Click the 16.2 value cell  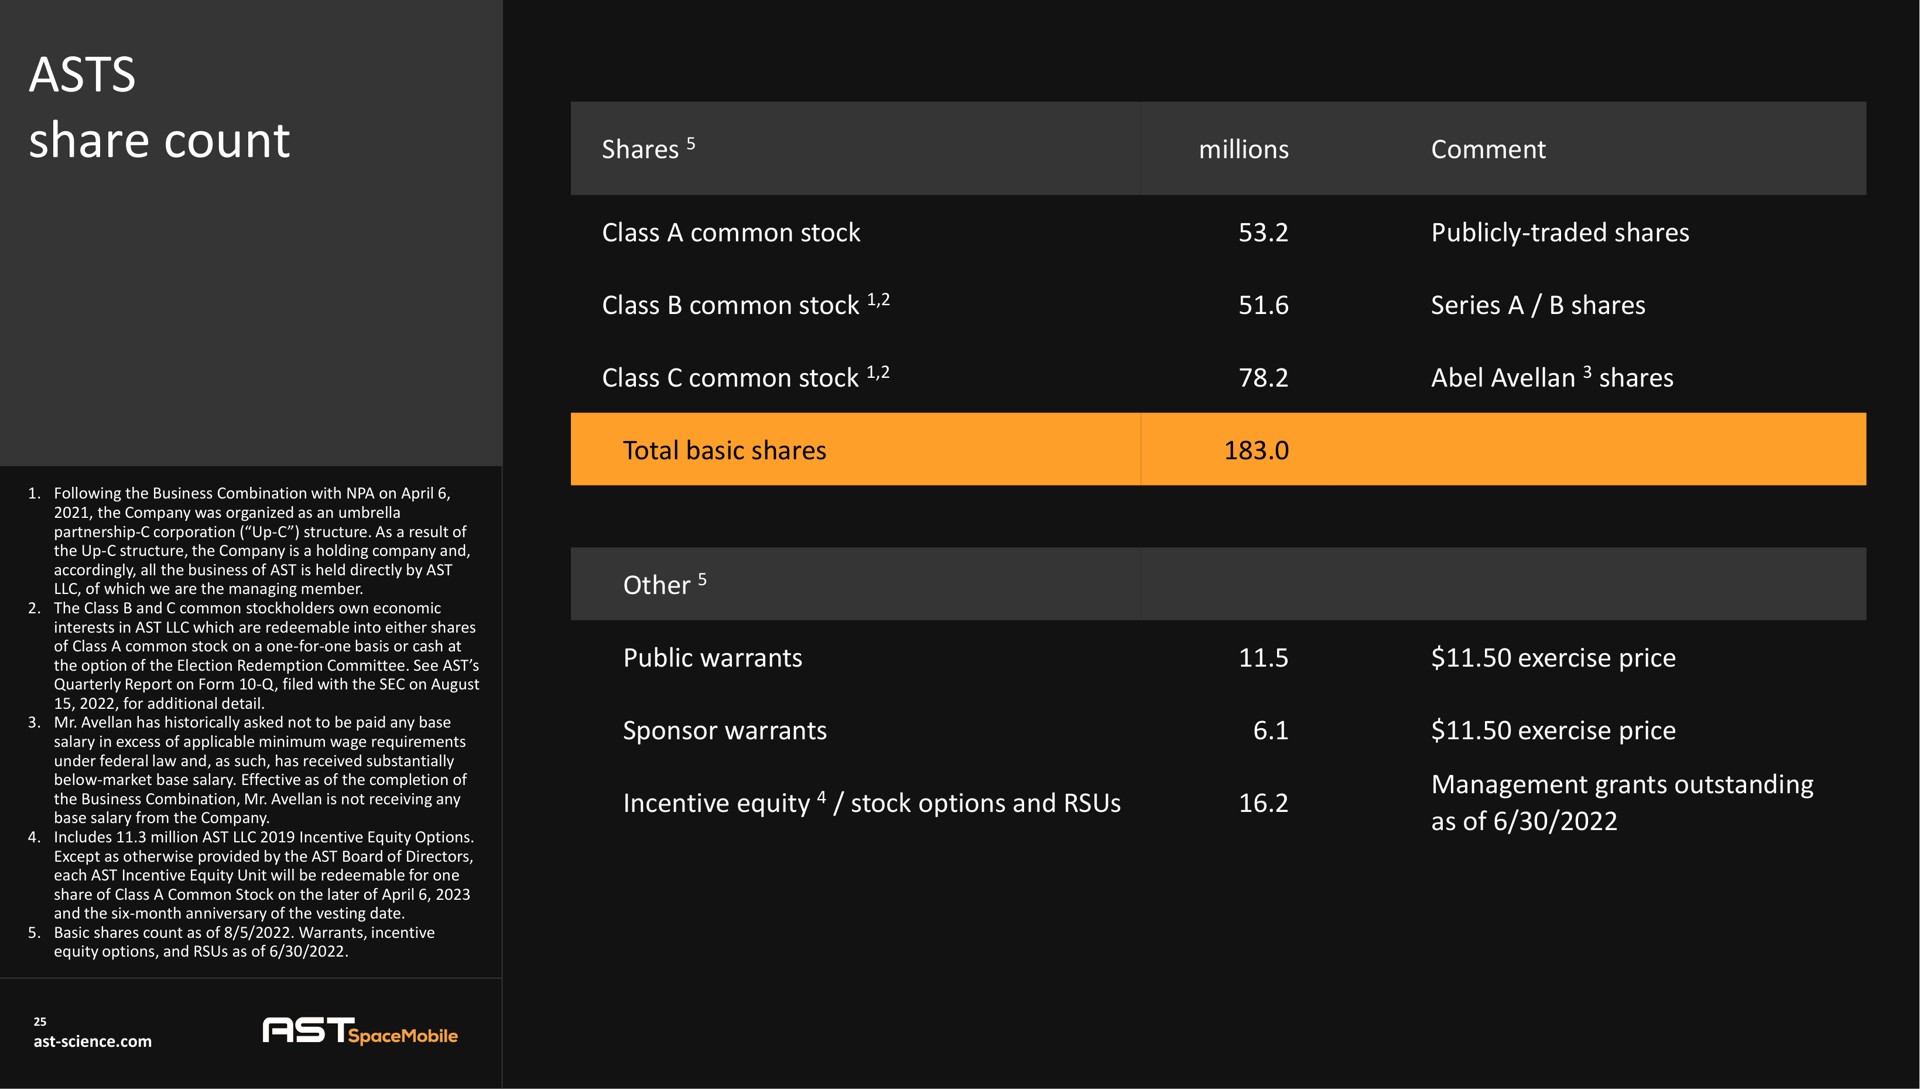(1263, 803)
